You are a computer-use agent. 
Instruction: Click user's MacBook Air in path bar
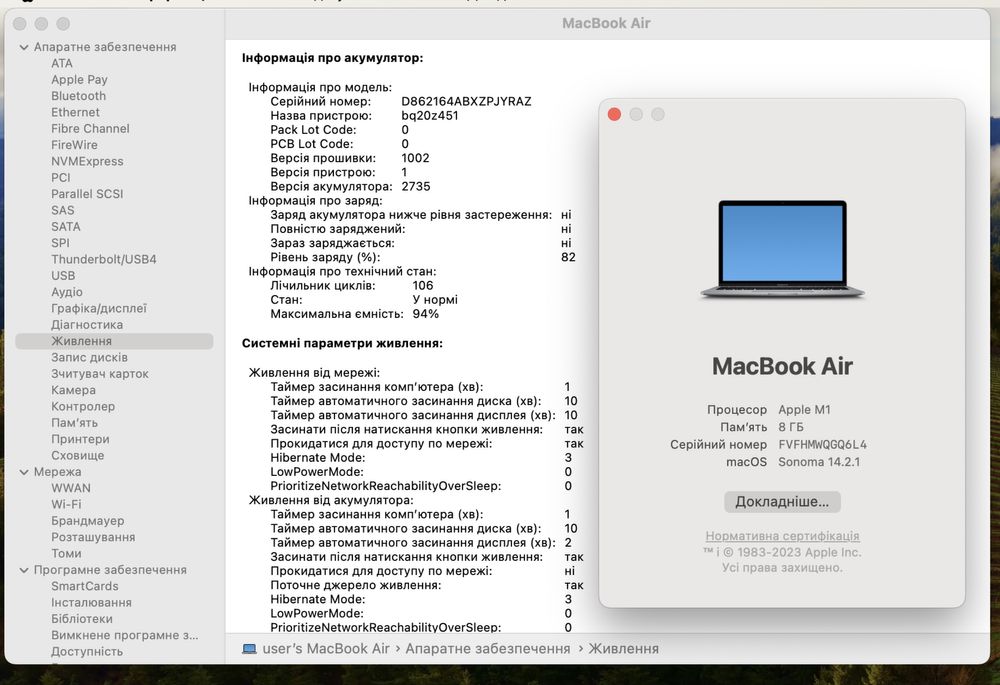pos(326,649)
